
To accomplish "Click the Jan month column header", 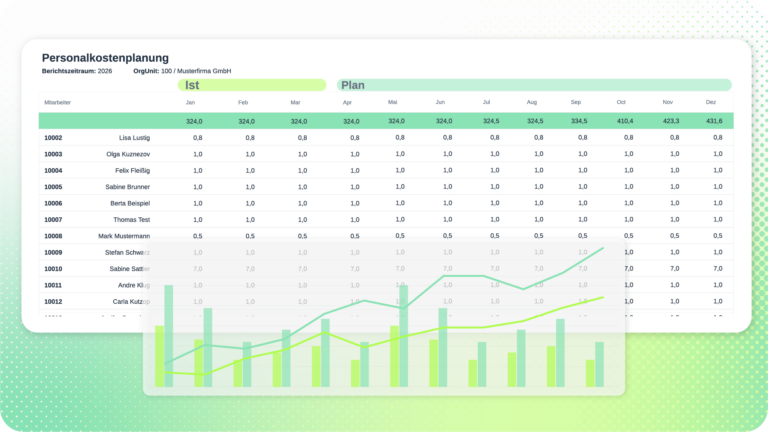I will [190, 103].
